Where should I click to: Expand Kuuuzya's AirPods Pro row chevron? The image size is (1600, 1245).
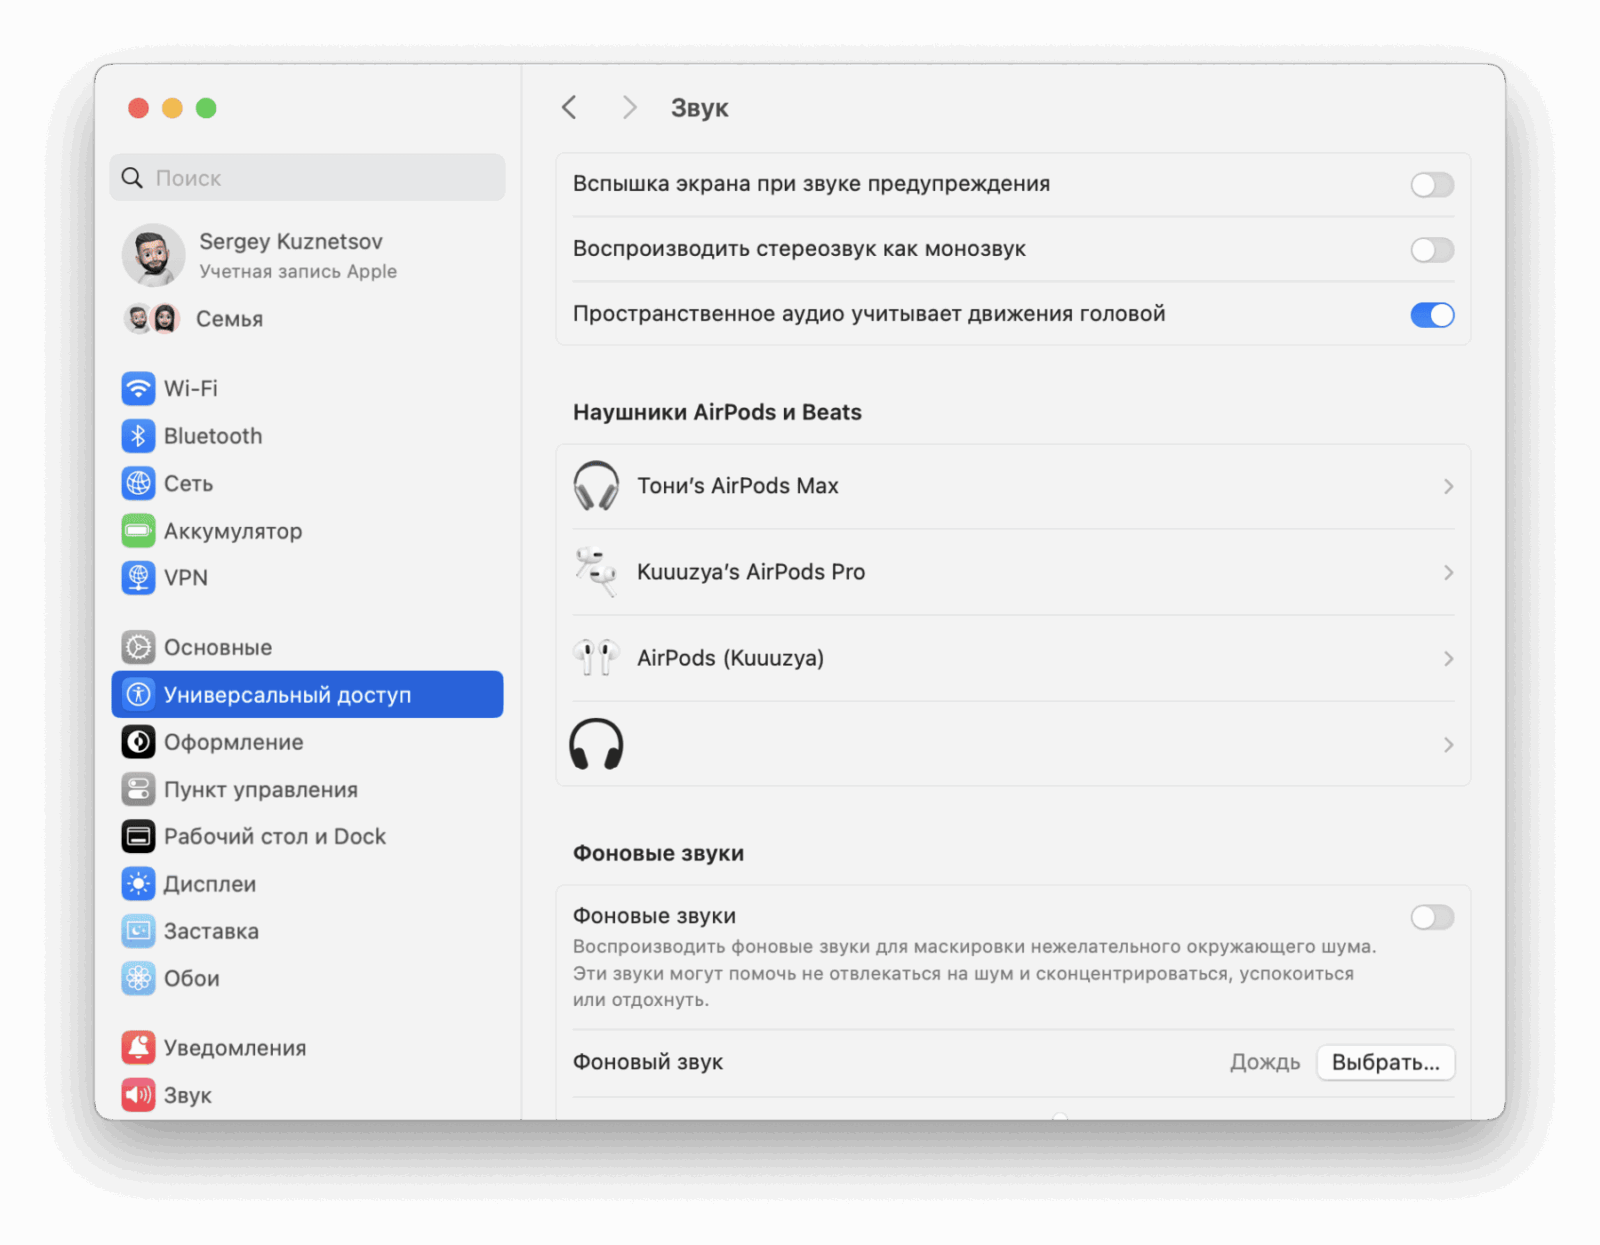click(1448, 572)
